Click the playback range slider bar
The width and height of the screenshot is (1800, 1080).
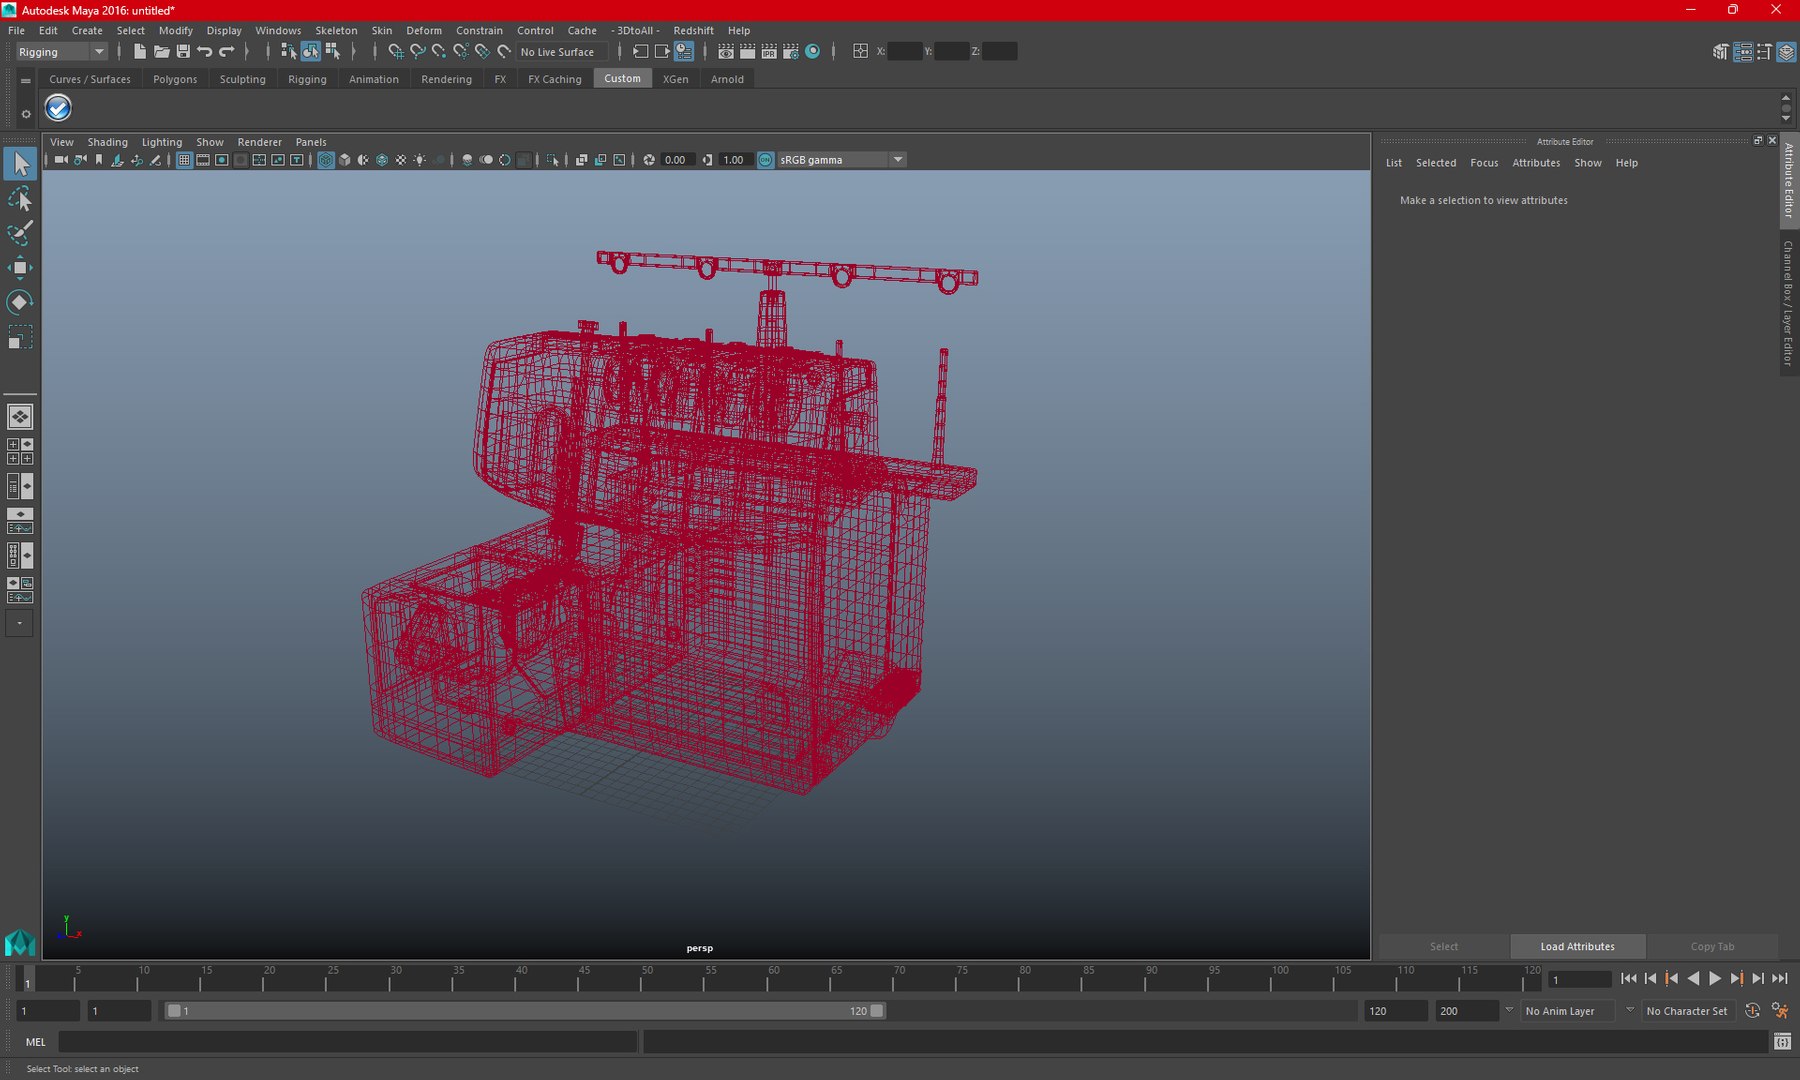[525, 1011]
